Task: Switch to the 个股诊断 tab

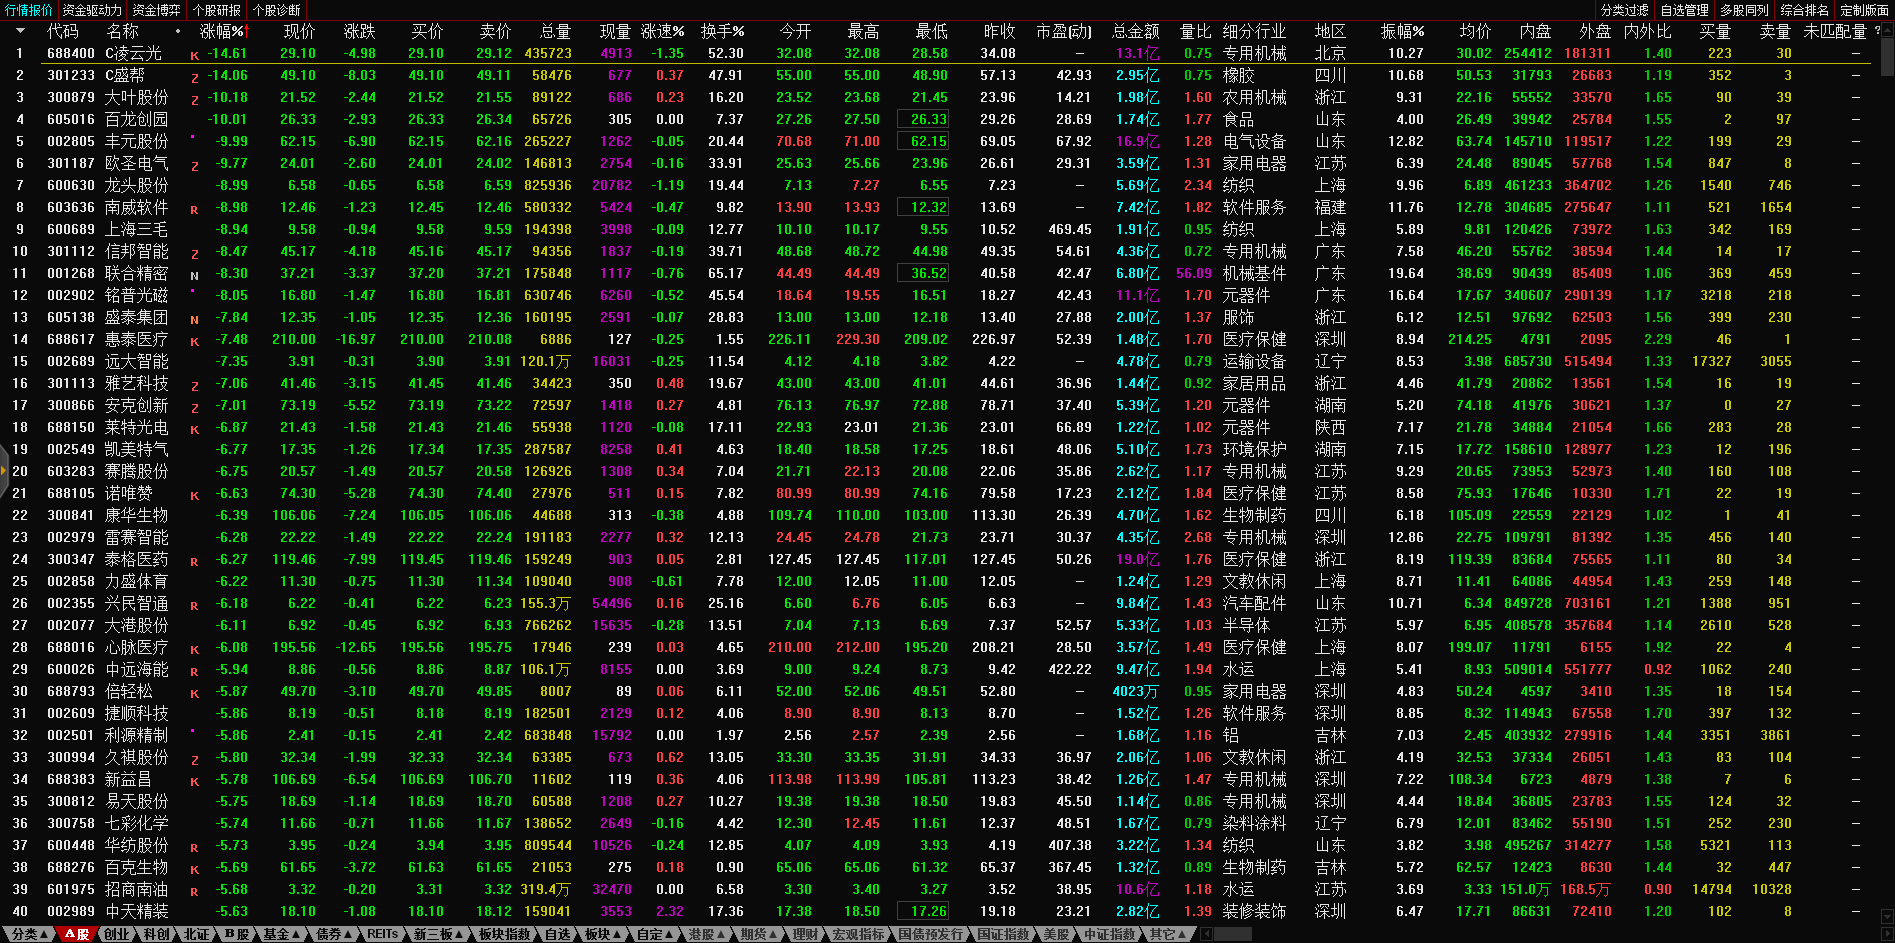Action: coord(277,10)
